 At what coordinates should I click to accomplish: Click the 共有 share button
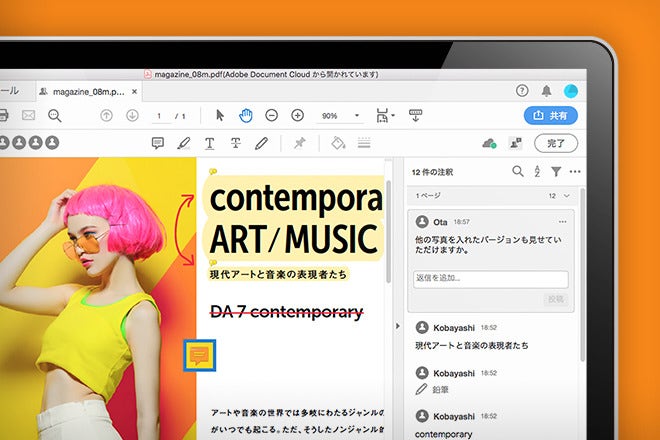point(551,115)
